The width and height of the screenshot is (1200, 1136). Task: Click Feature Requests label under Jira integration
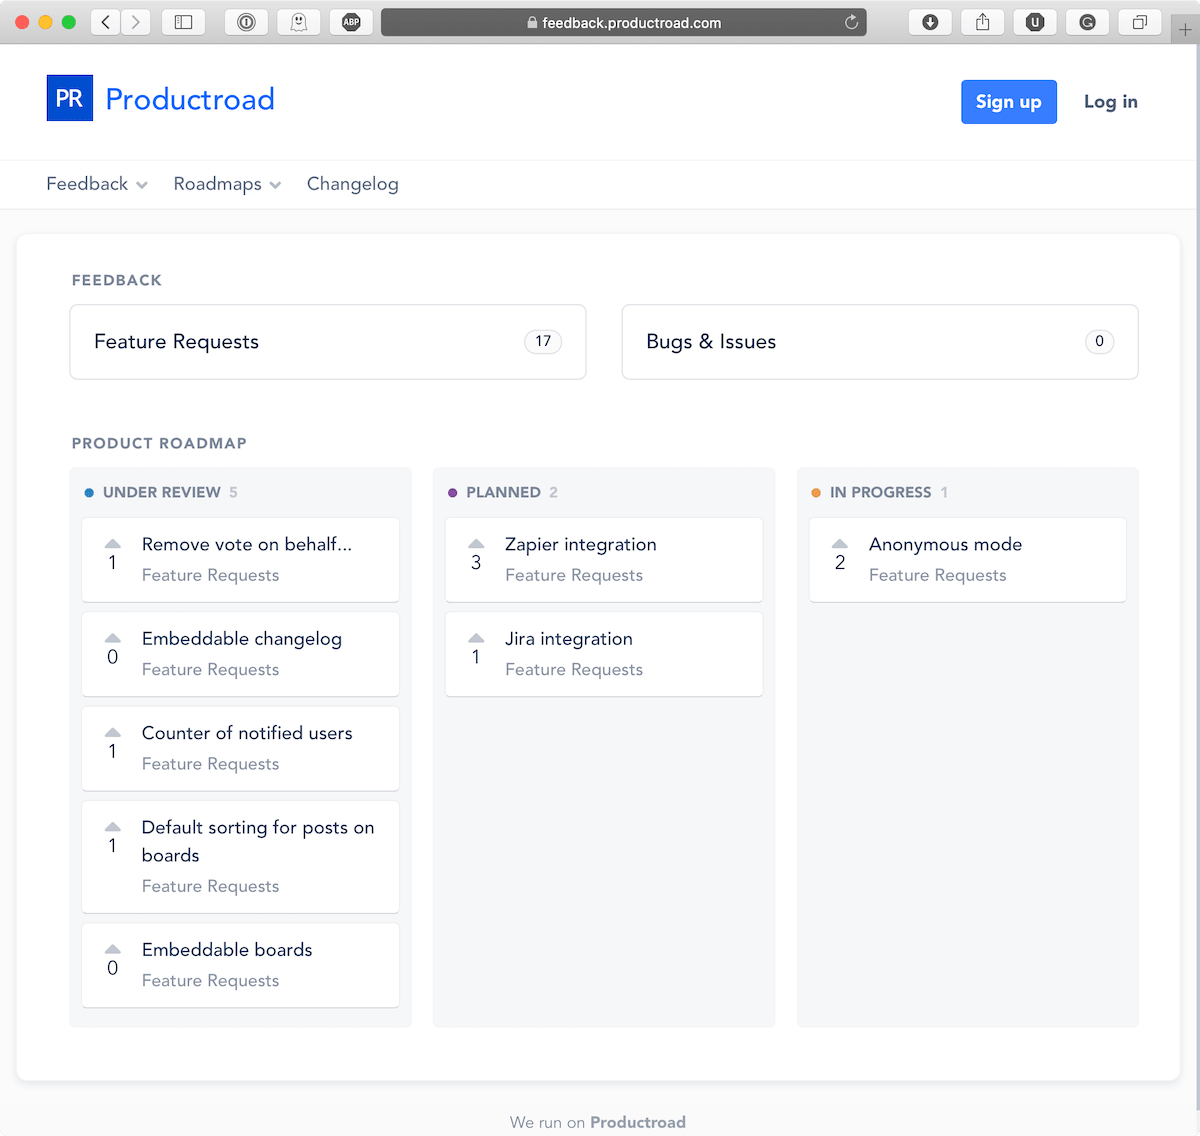574,669
